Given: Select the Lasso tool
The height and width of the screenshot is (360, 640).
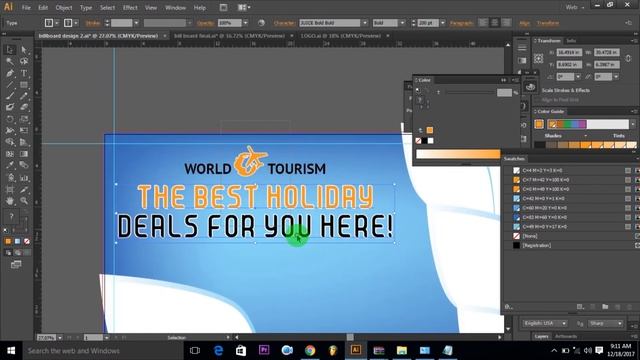Looking at the screenshot, I should tap(24, 61).
